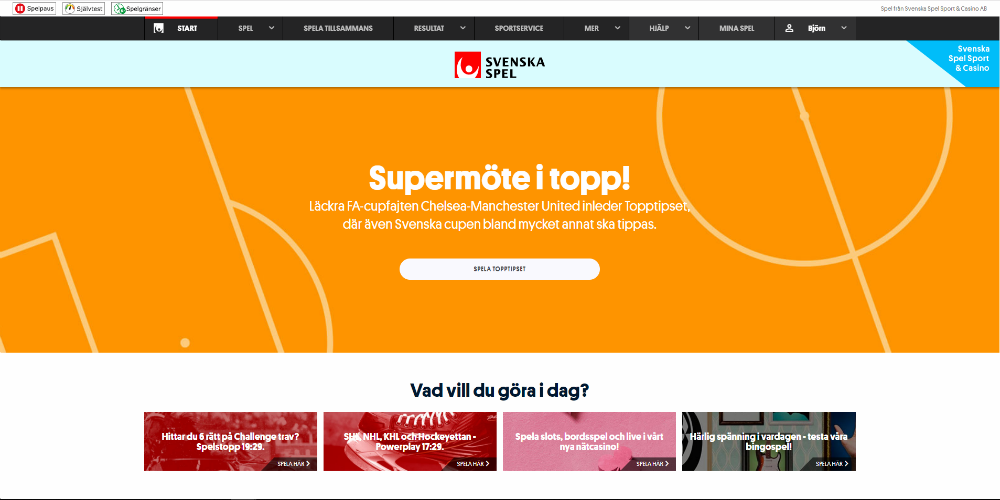Go to the MINA SPEL tab
This screenshot has width=1000, height=500.
click(737, 28)
